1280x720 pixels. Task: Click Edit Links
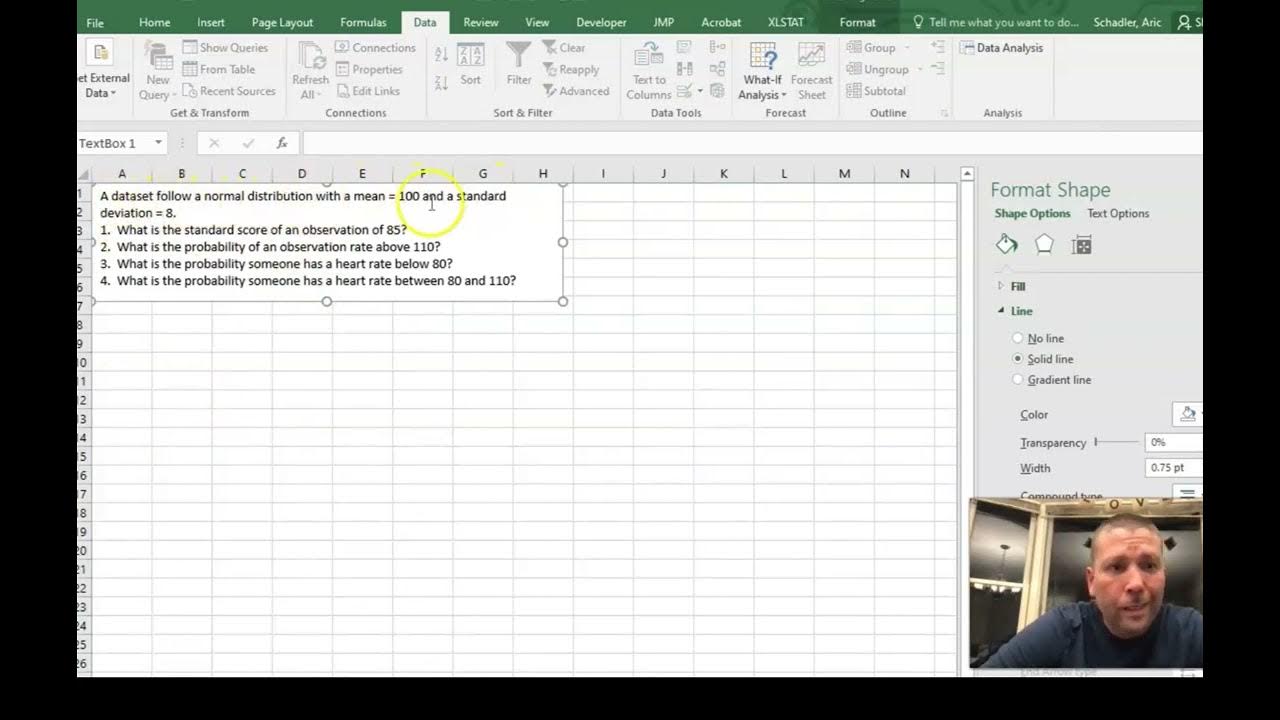tap(367, 91)
